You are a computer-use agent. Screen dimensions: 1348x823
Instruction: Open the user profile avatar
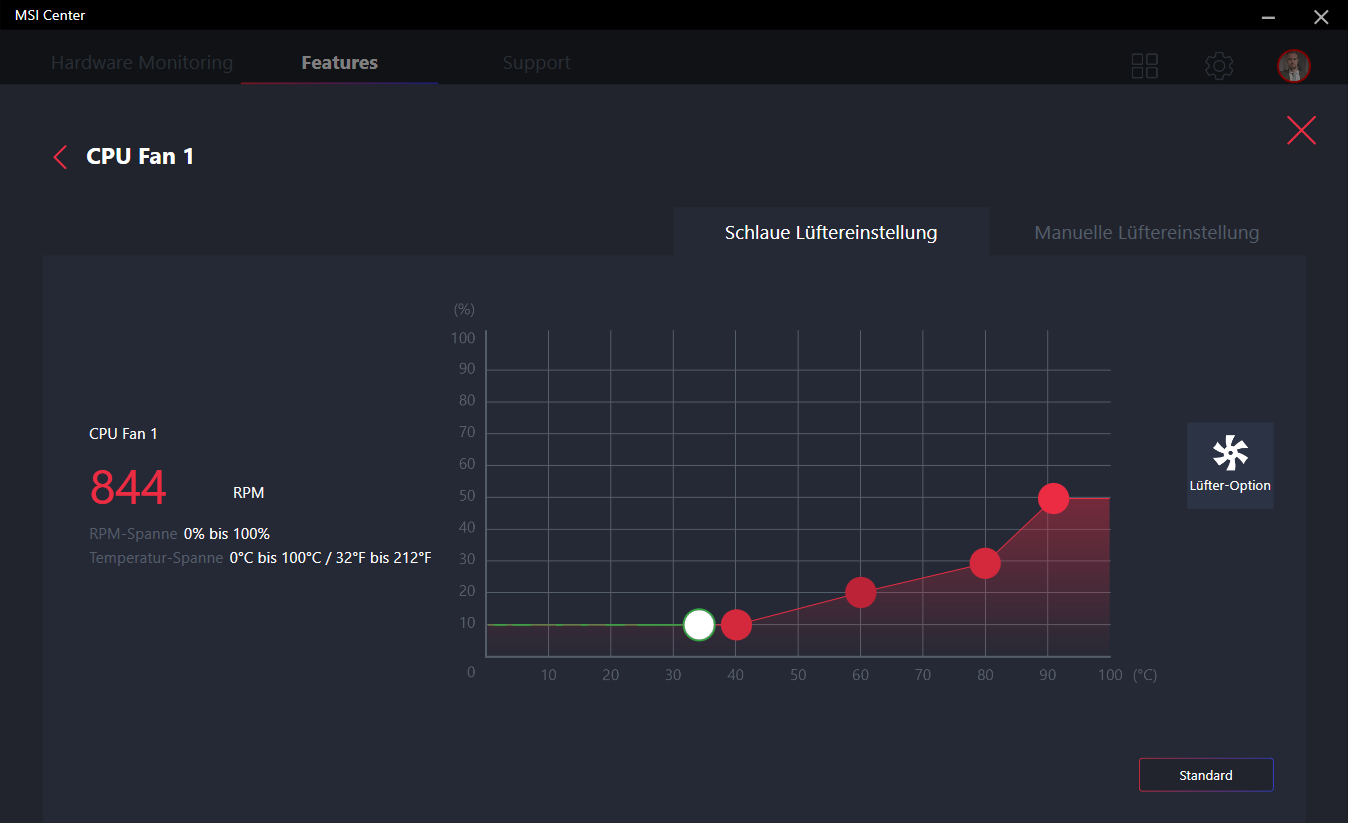(x=1294, y=66)
